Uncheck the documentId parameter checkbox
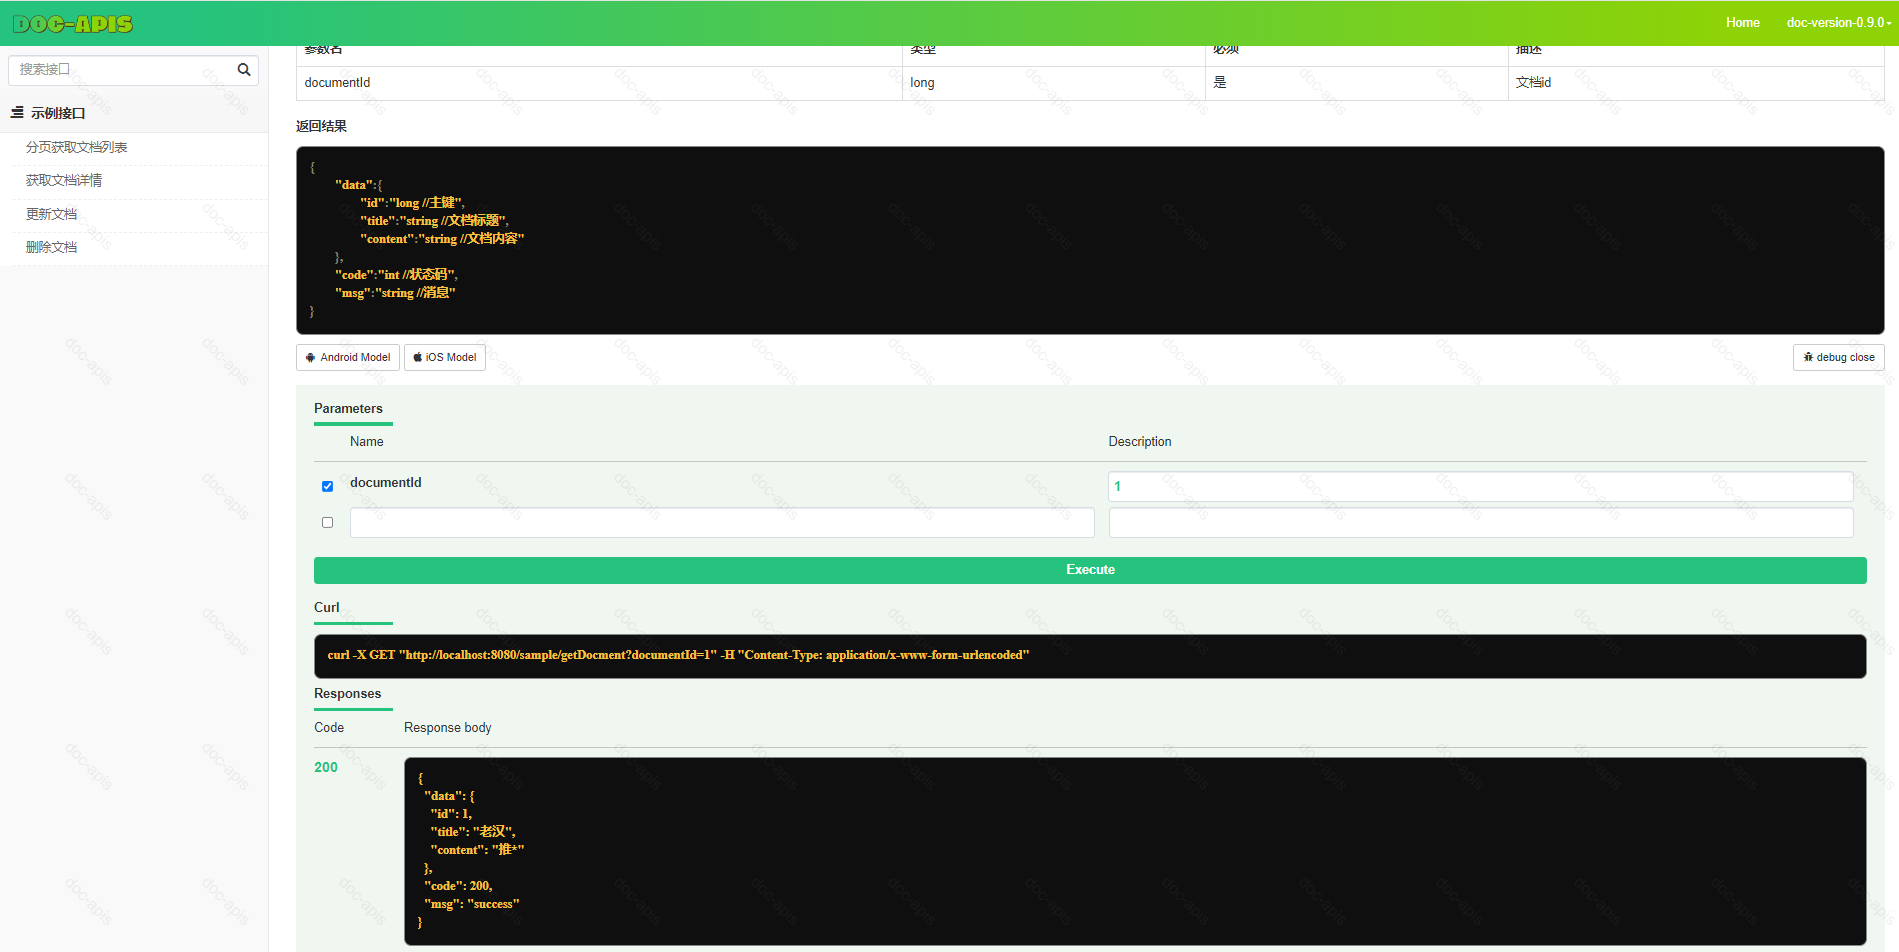This screenshot has width=1899, height=952. coord(327,486)
